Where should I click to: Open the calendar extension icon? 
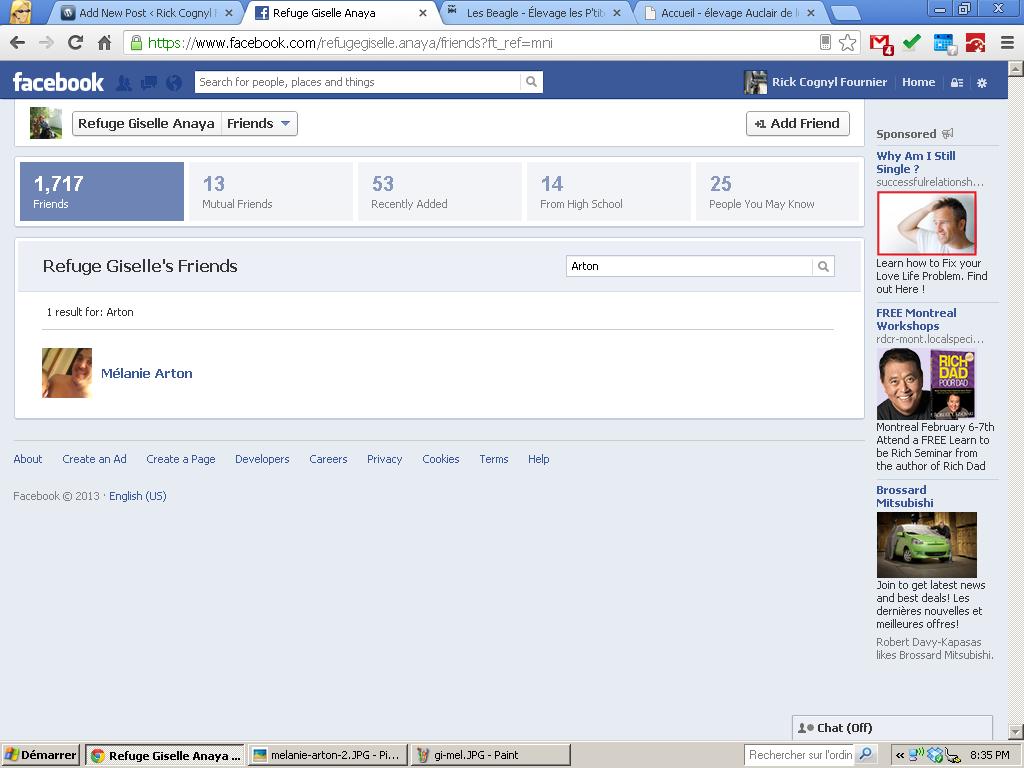click(x=944, y=44)
